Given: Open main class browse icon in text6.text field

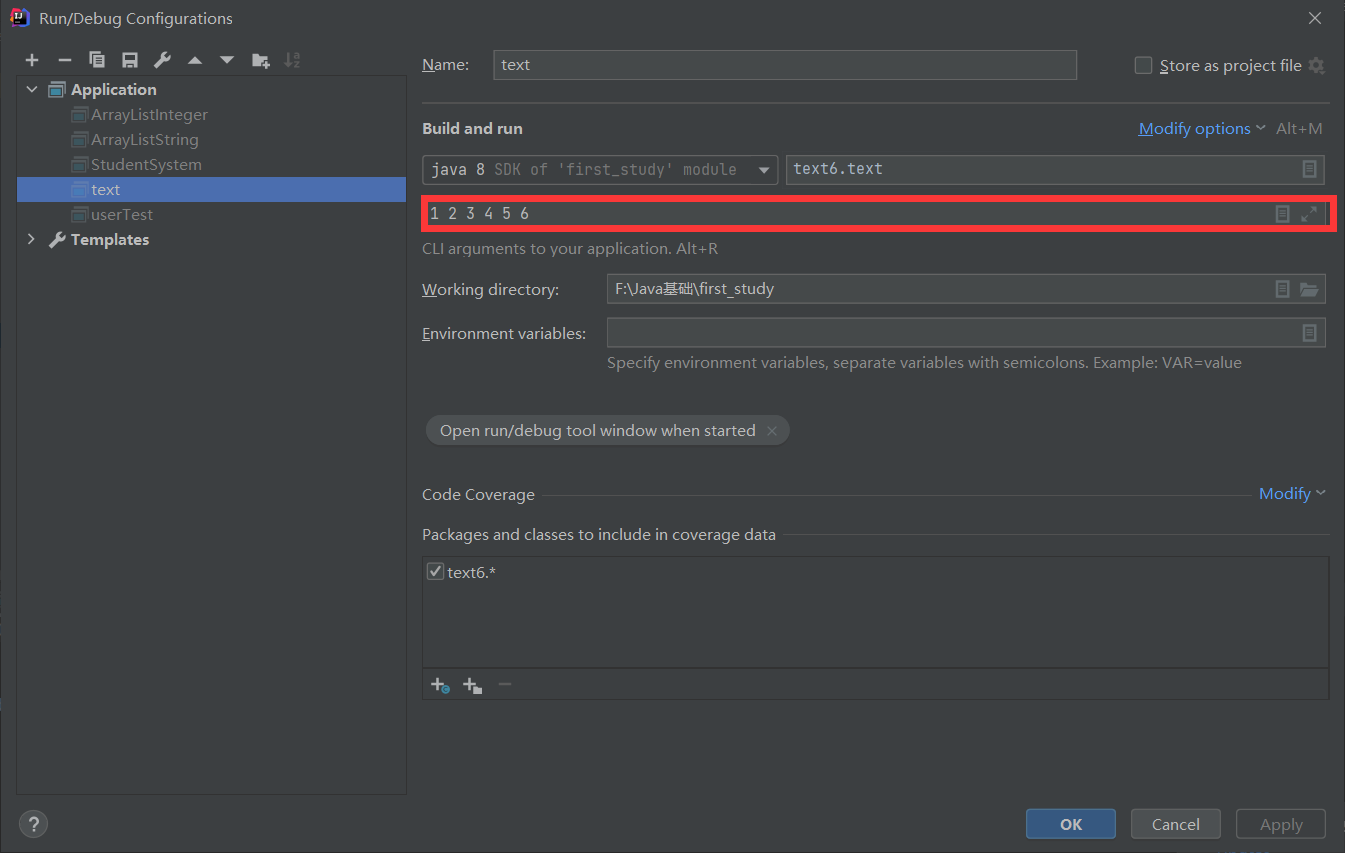Looking at the screenshot, I should [x=1309, y=169].
